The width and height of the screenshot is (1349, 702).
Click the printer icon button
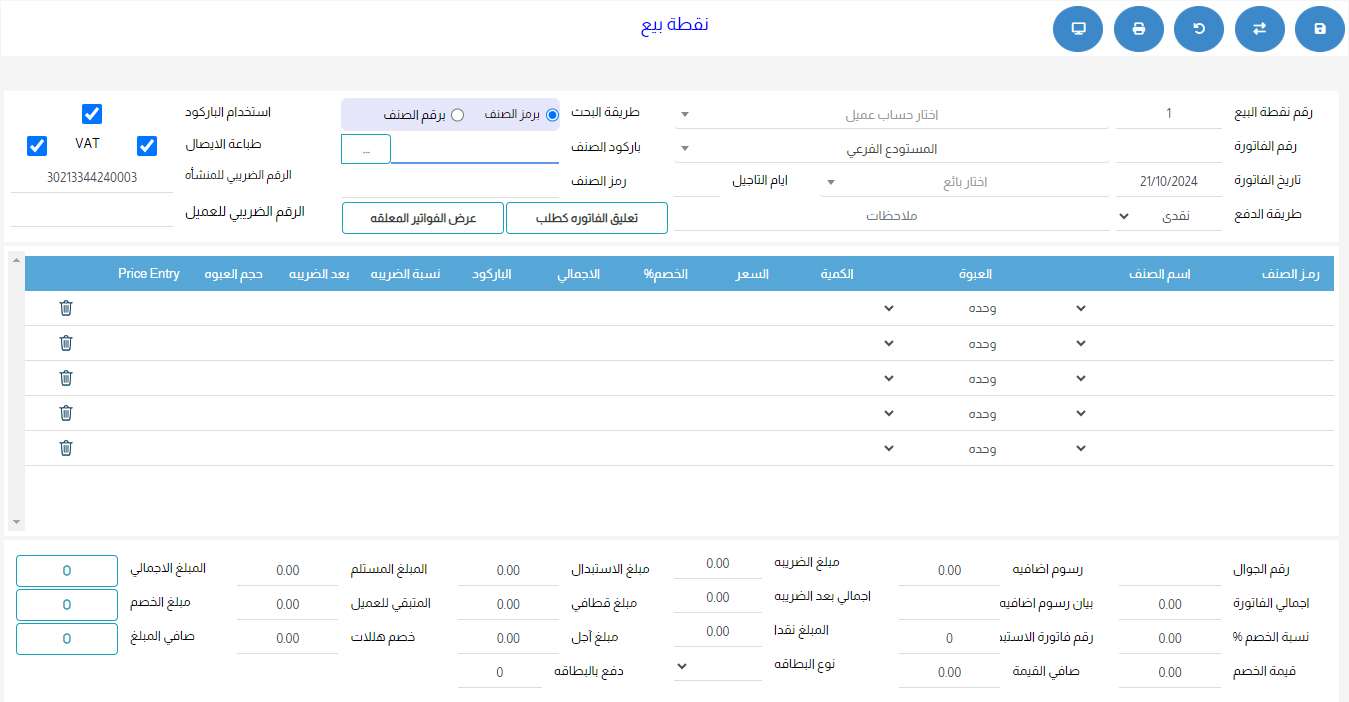(1138, 29)
